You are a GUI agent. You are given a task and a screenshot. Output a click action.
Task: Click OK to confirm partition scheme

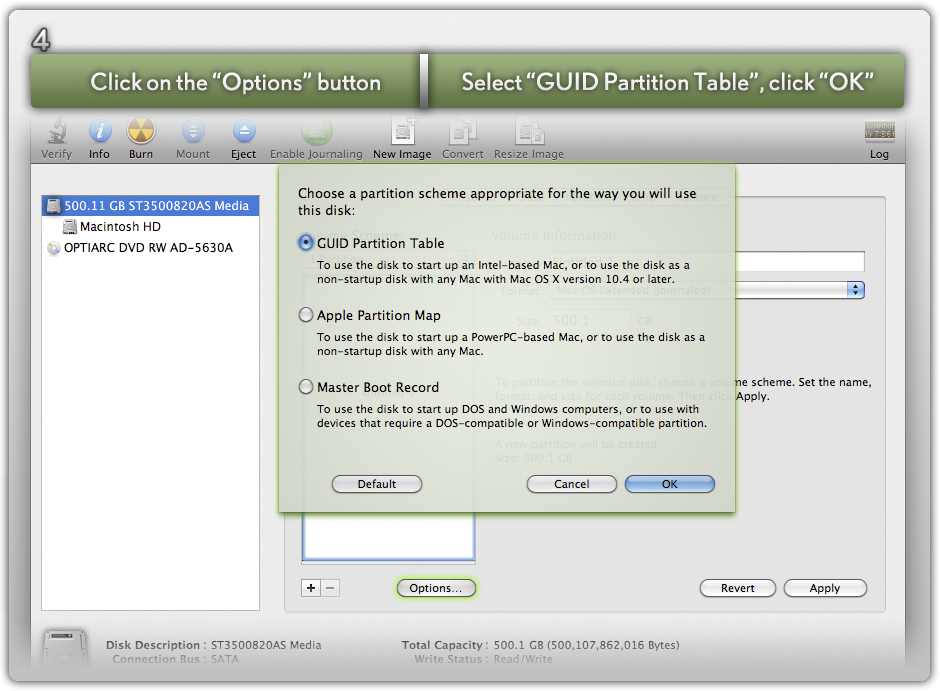[670, 484]
